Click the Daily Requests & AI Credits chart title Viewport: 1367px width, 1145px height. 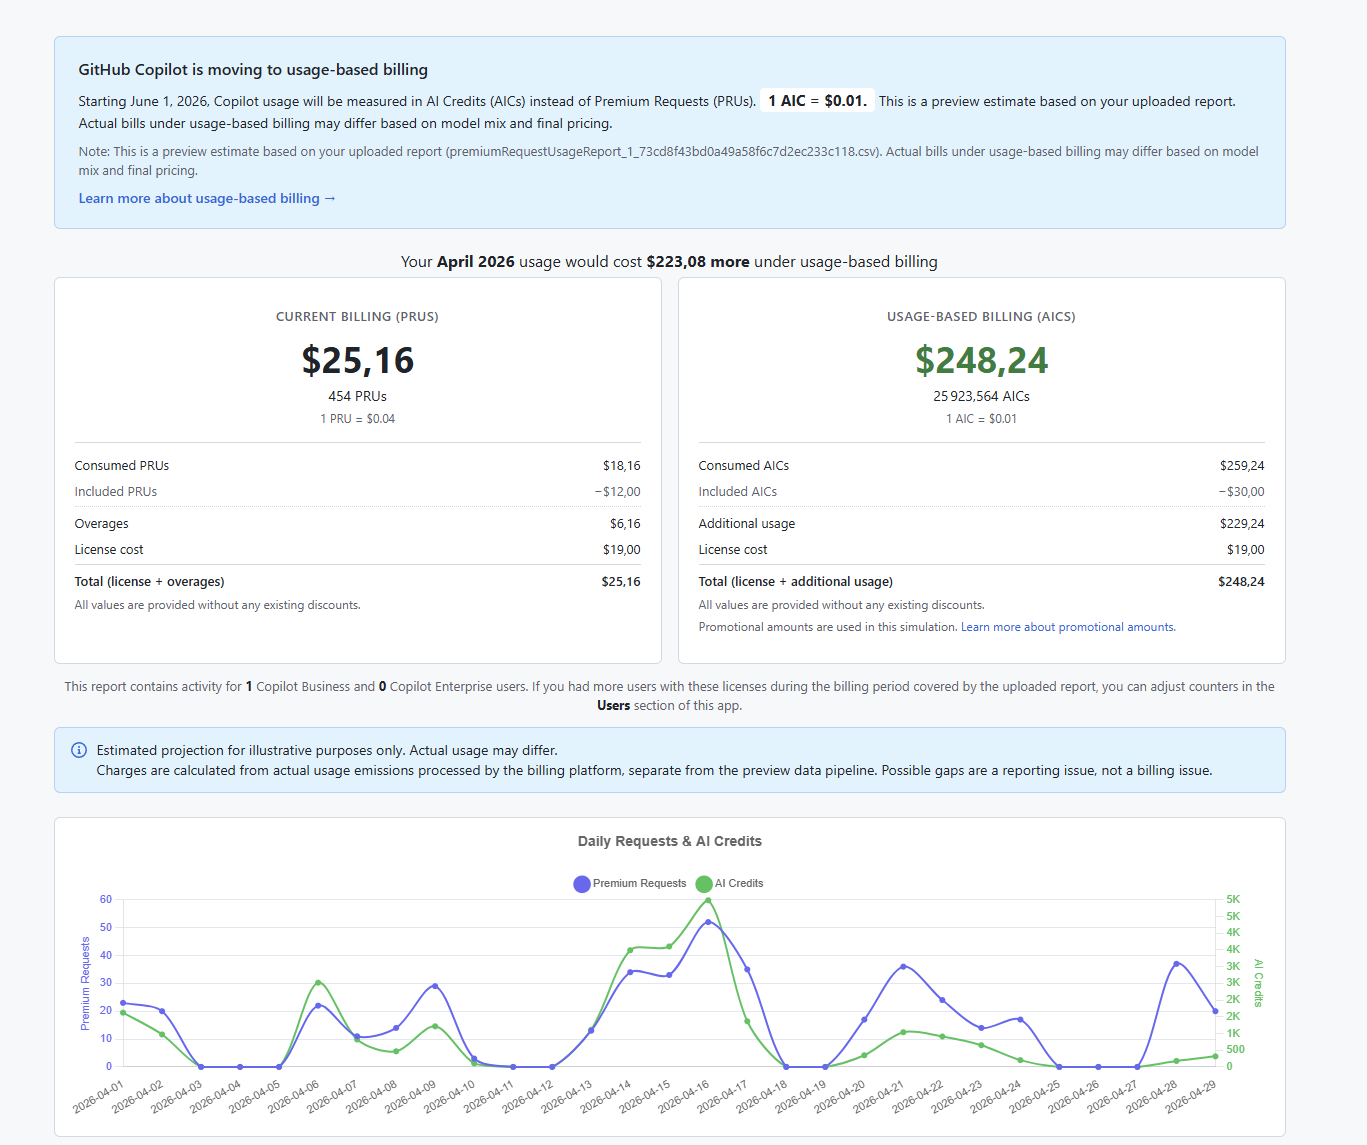tap(670, 841)
